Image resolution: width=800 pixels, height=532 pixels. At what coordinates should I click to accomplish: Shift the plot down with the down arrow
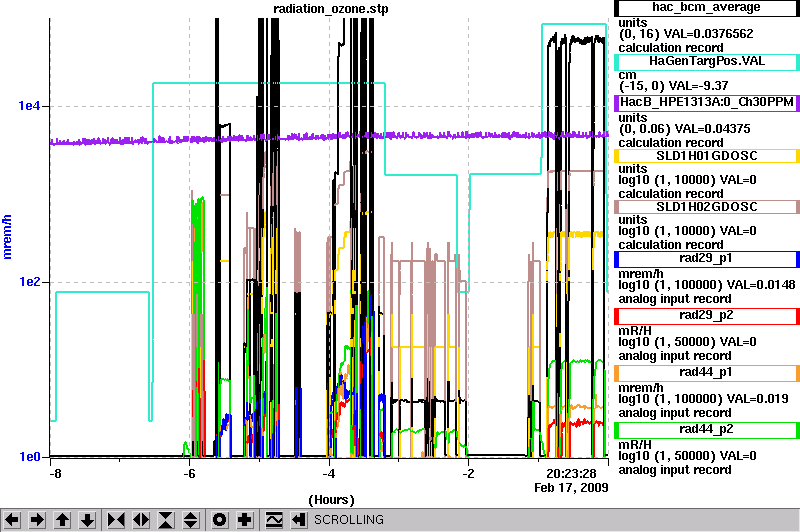pos(87,520)
